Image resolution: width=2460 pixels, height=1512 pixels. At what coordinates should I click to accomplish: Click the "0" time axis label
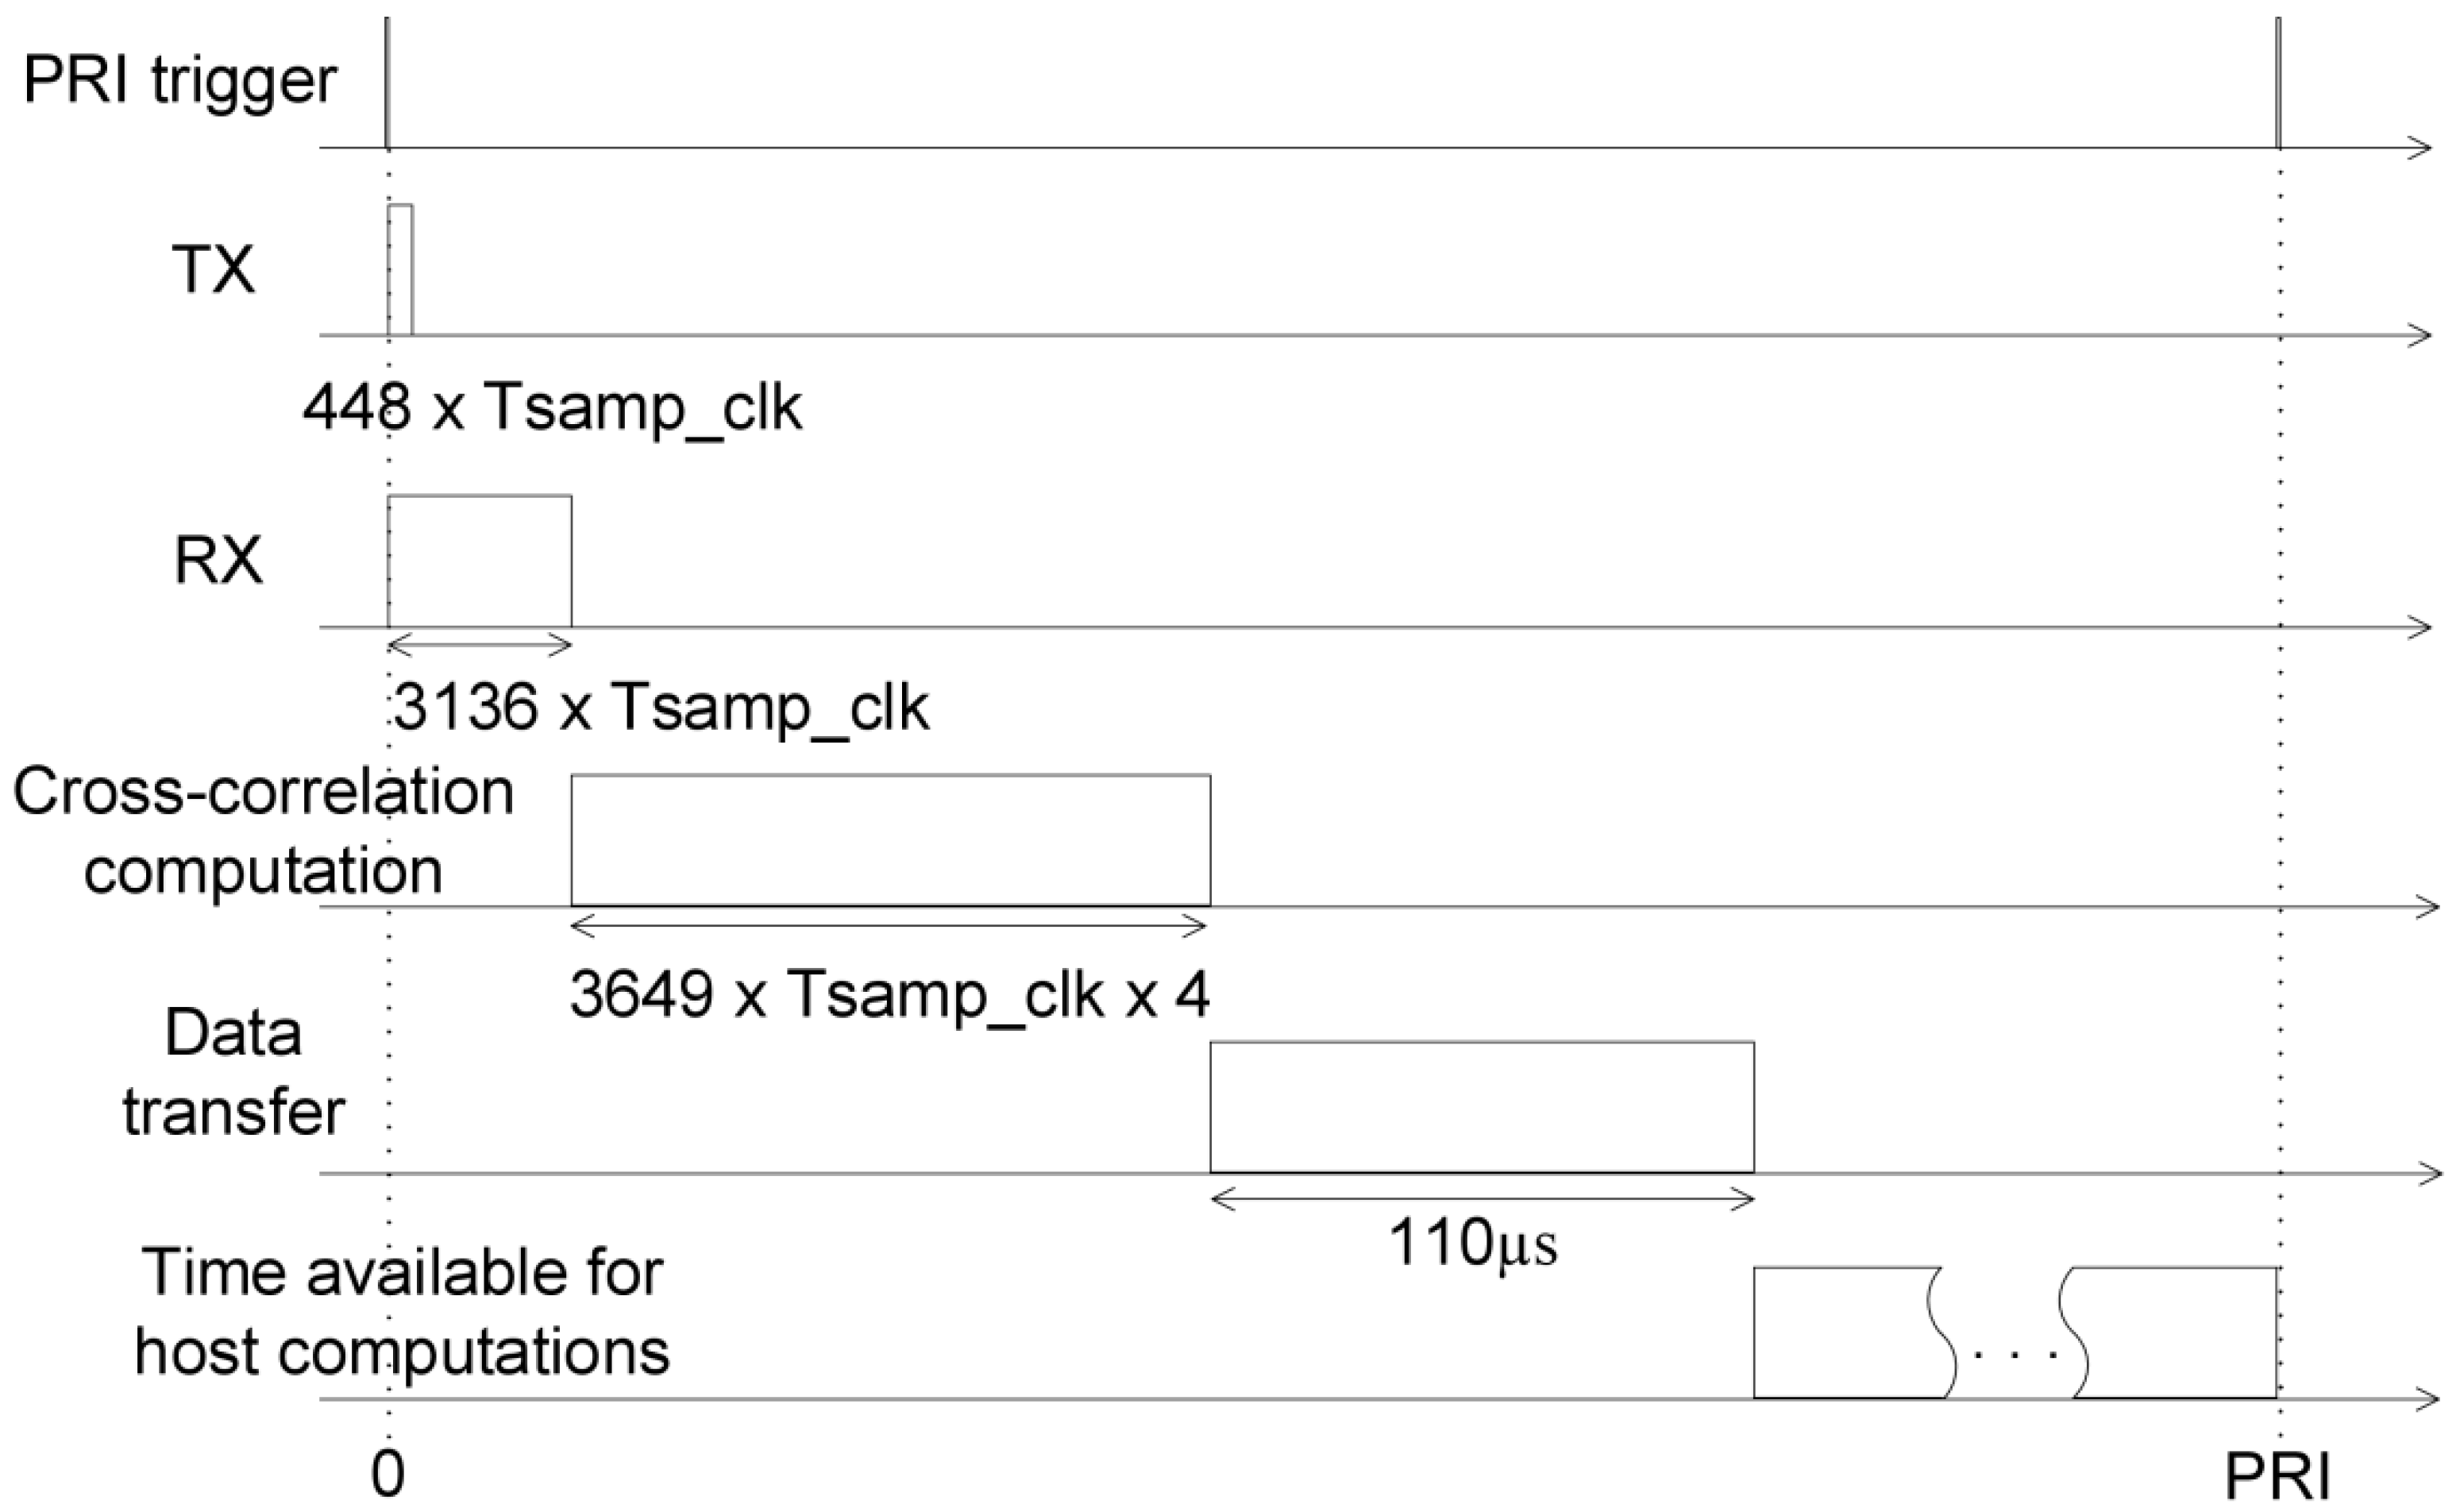(388, 1473)
